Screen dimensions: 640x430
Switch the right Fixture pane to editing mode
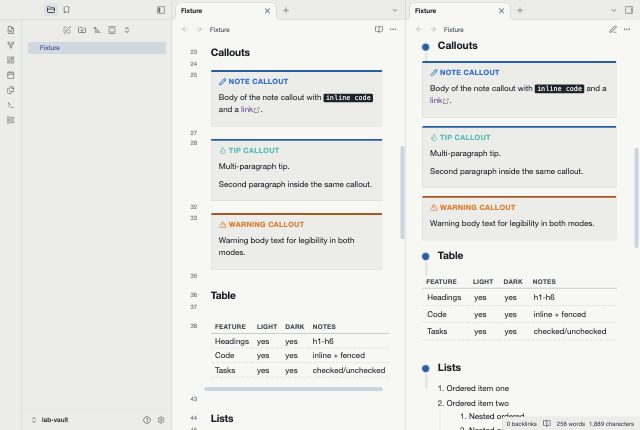(x=613, y=29)
